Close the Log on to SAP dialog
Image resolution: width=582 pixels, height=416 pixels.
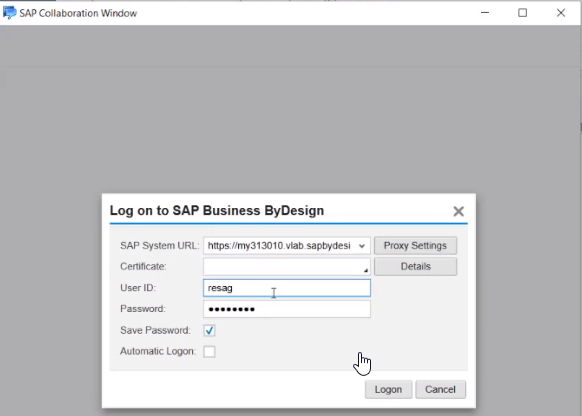pos(458,212)
